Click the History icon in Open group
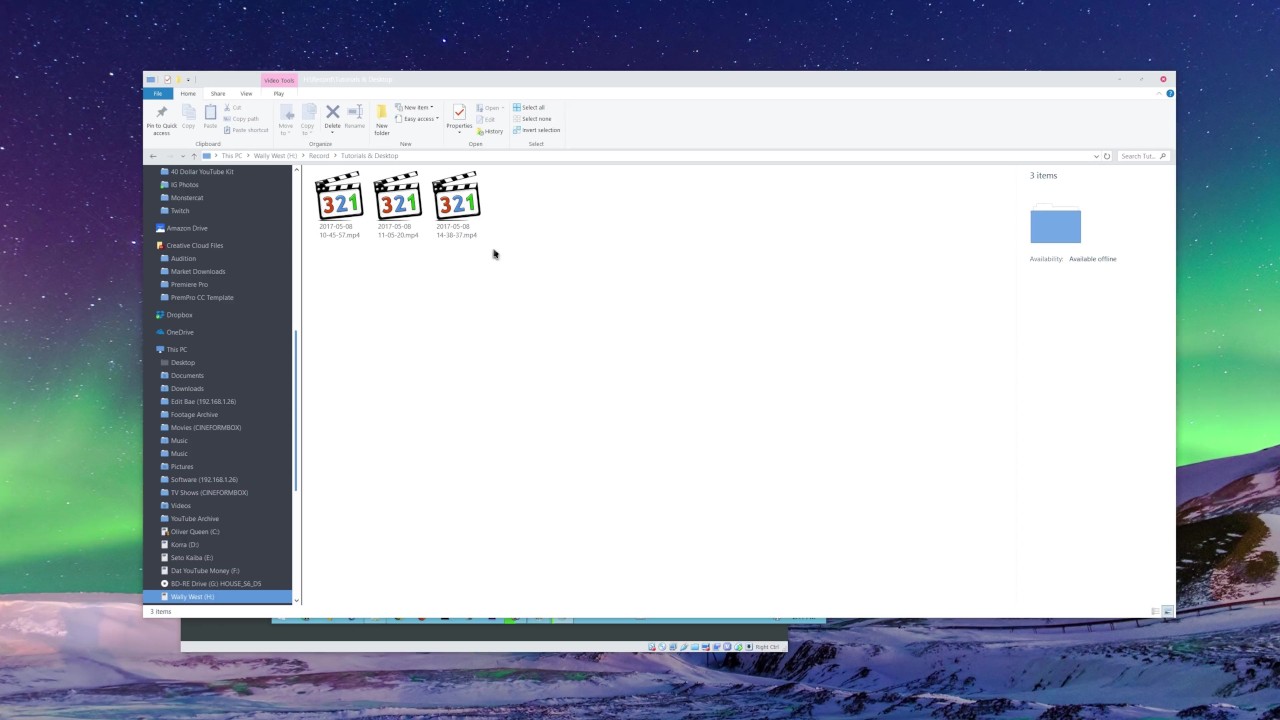The image size is (1280, 720). (x=490, y=131)
